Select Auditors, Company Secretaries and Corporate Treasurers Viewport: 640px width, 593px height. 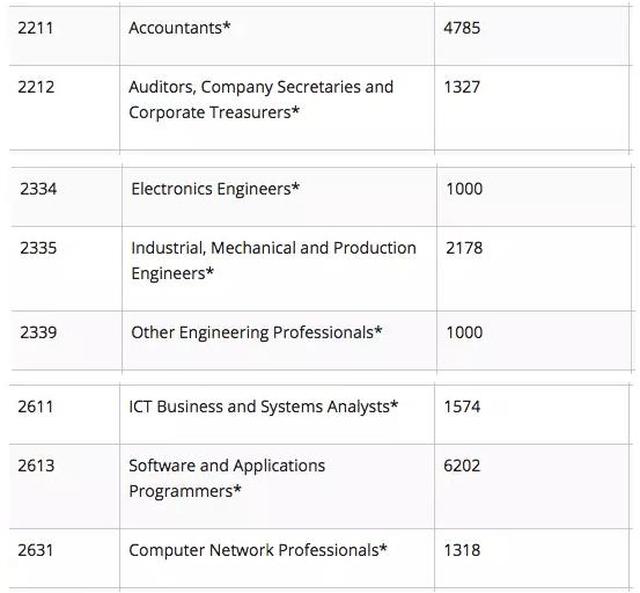(261, 100)
